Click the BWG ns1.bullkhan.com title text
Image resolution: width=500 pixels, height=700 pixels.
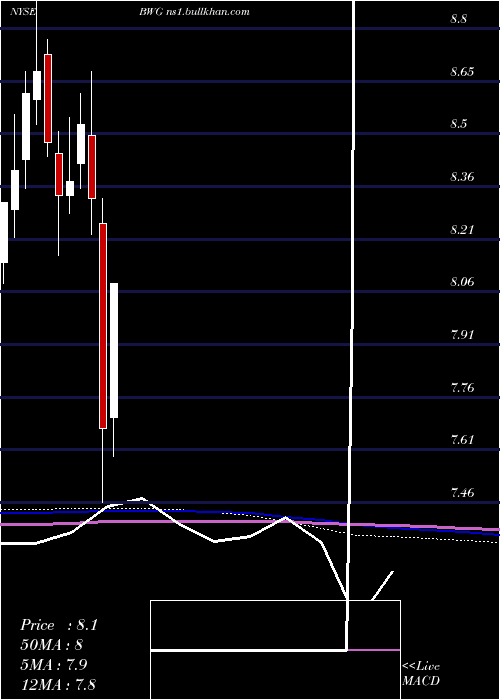point(193,12)
